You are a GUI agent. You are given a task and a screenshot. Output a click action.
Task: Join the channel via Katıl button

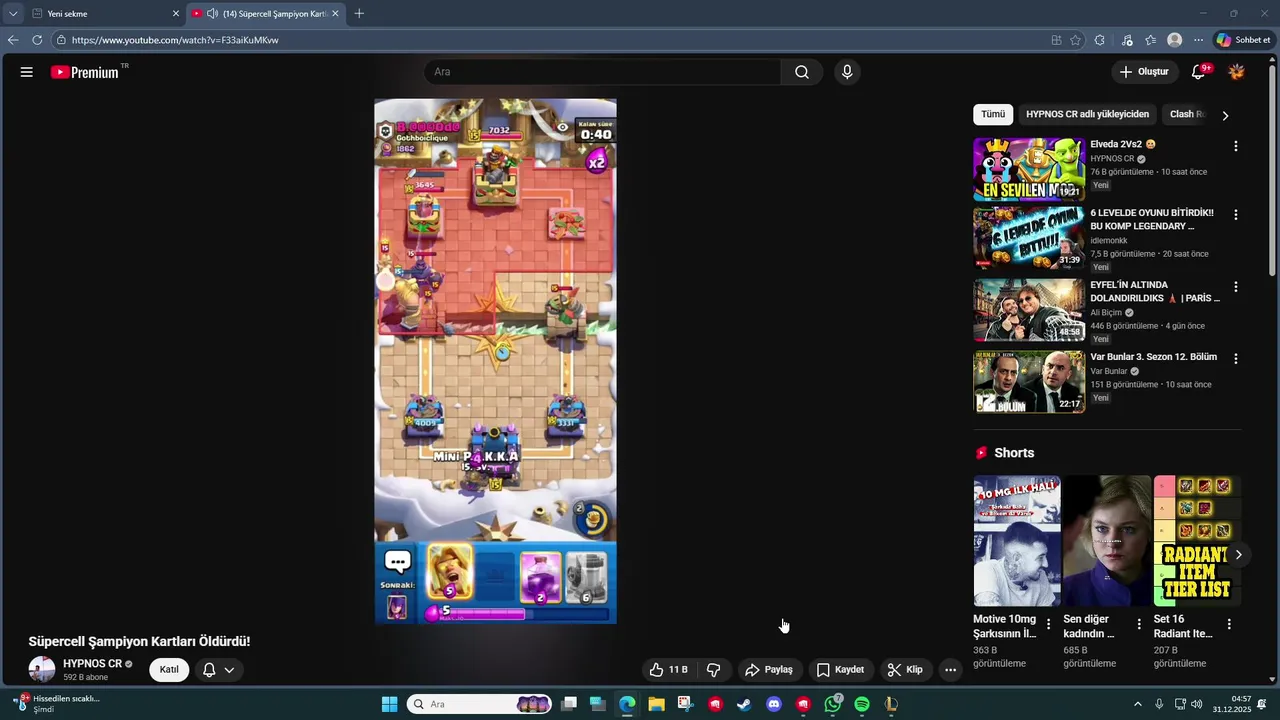tap(169, 670)
